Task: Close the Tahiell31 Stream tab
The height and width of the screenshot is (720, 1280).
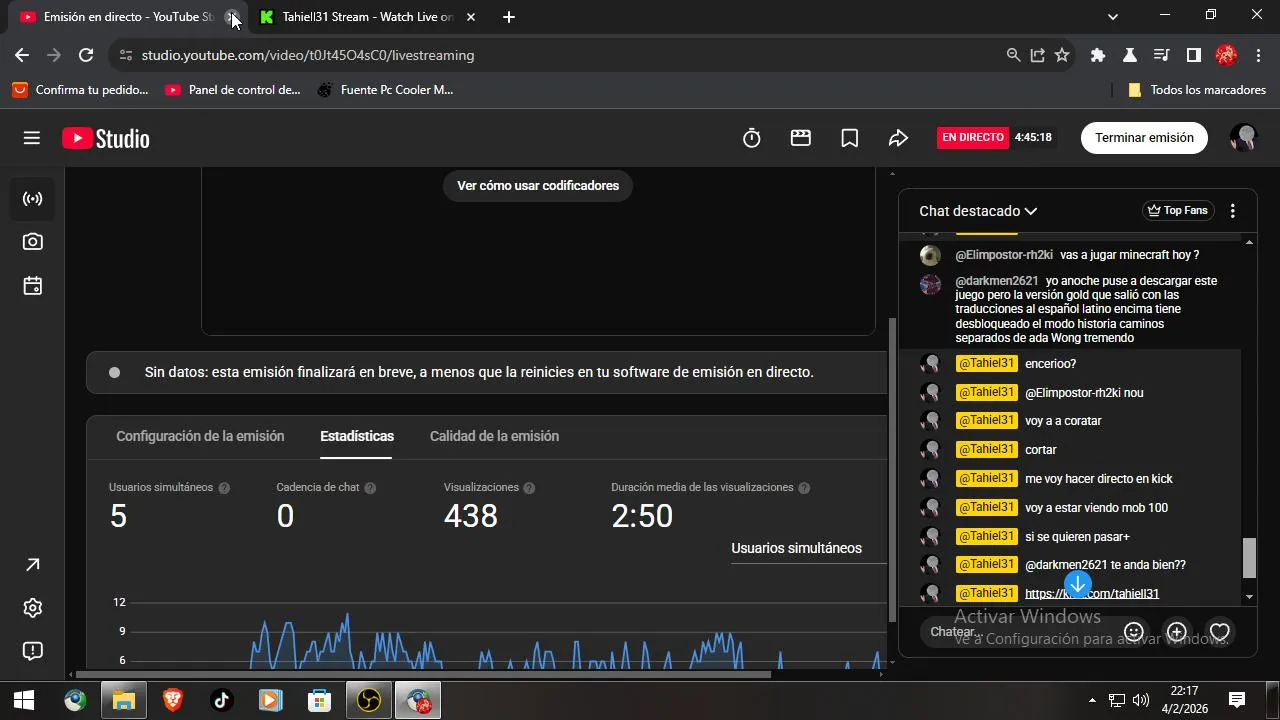Action: point(471,17)
